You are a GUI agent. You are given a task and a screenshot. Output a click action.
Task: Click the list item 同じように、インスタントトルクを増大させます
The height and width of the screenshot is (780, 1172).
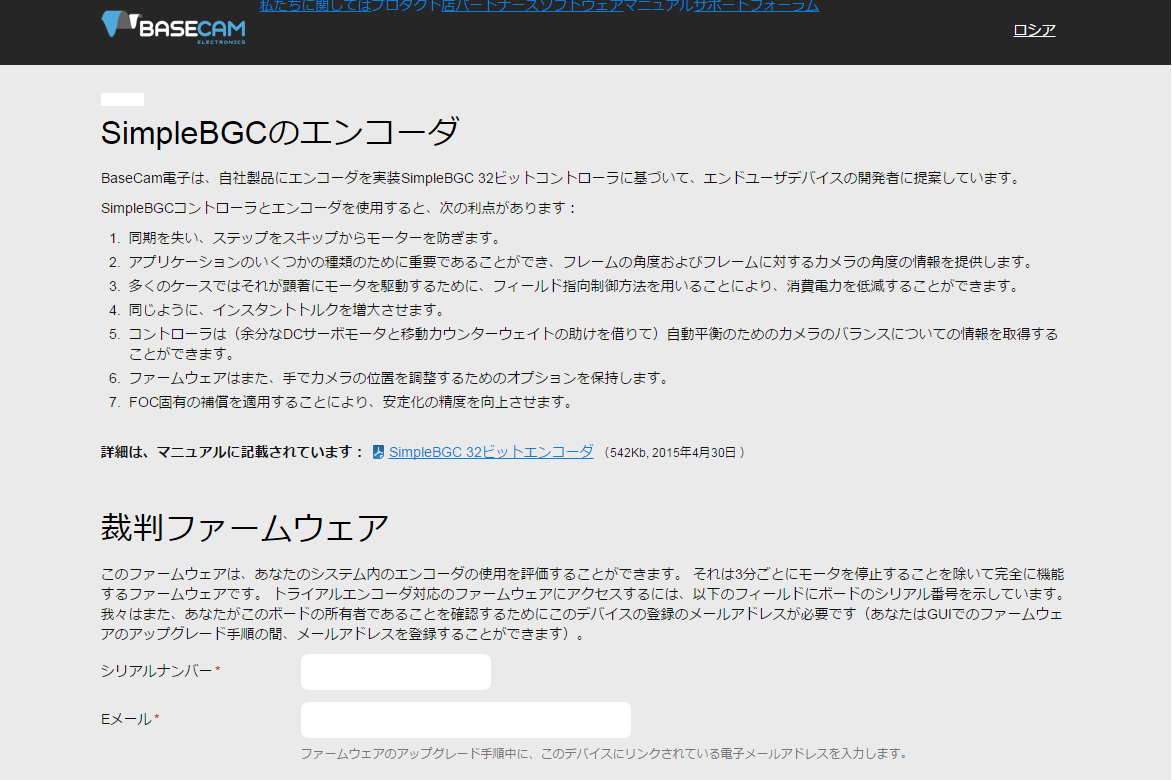288,309
